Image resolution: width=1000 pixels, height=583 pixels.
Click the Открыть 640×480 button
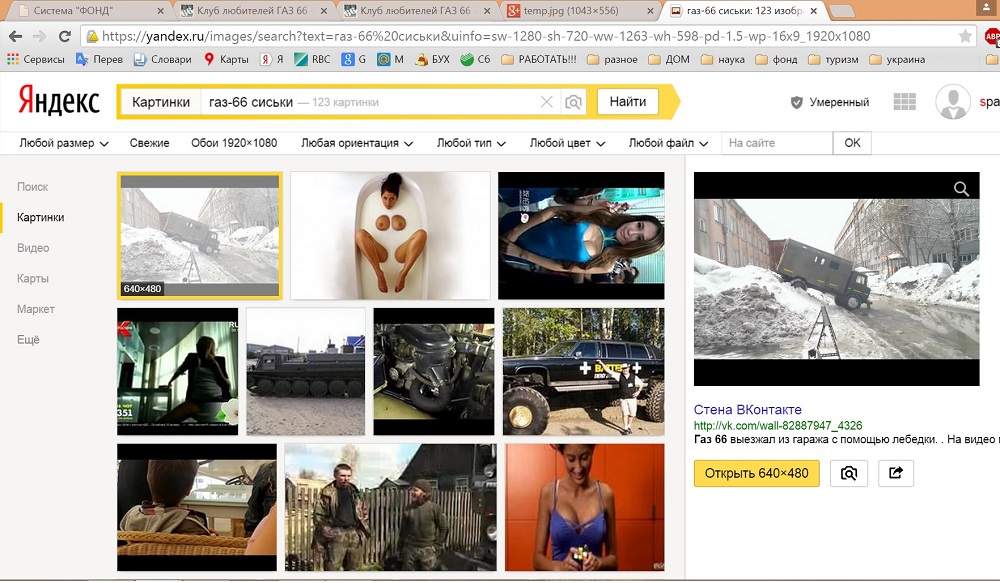tap(756, 473)
